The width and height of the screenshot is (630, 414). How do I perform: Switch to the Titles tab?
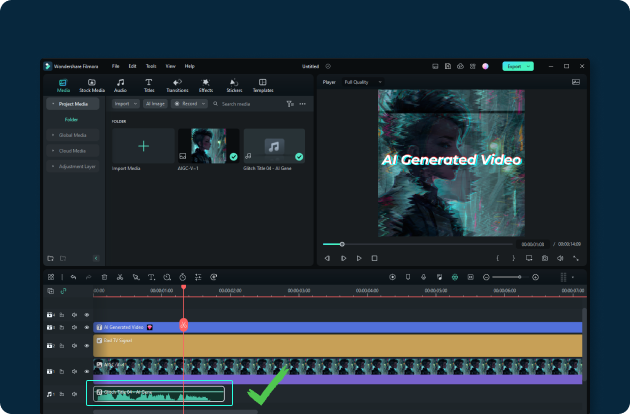[149, 86]
